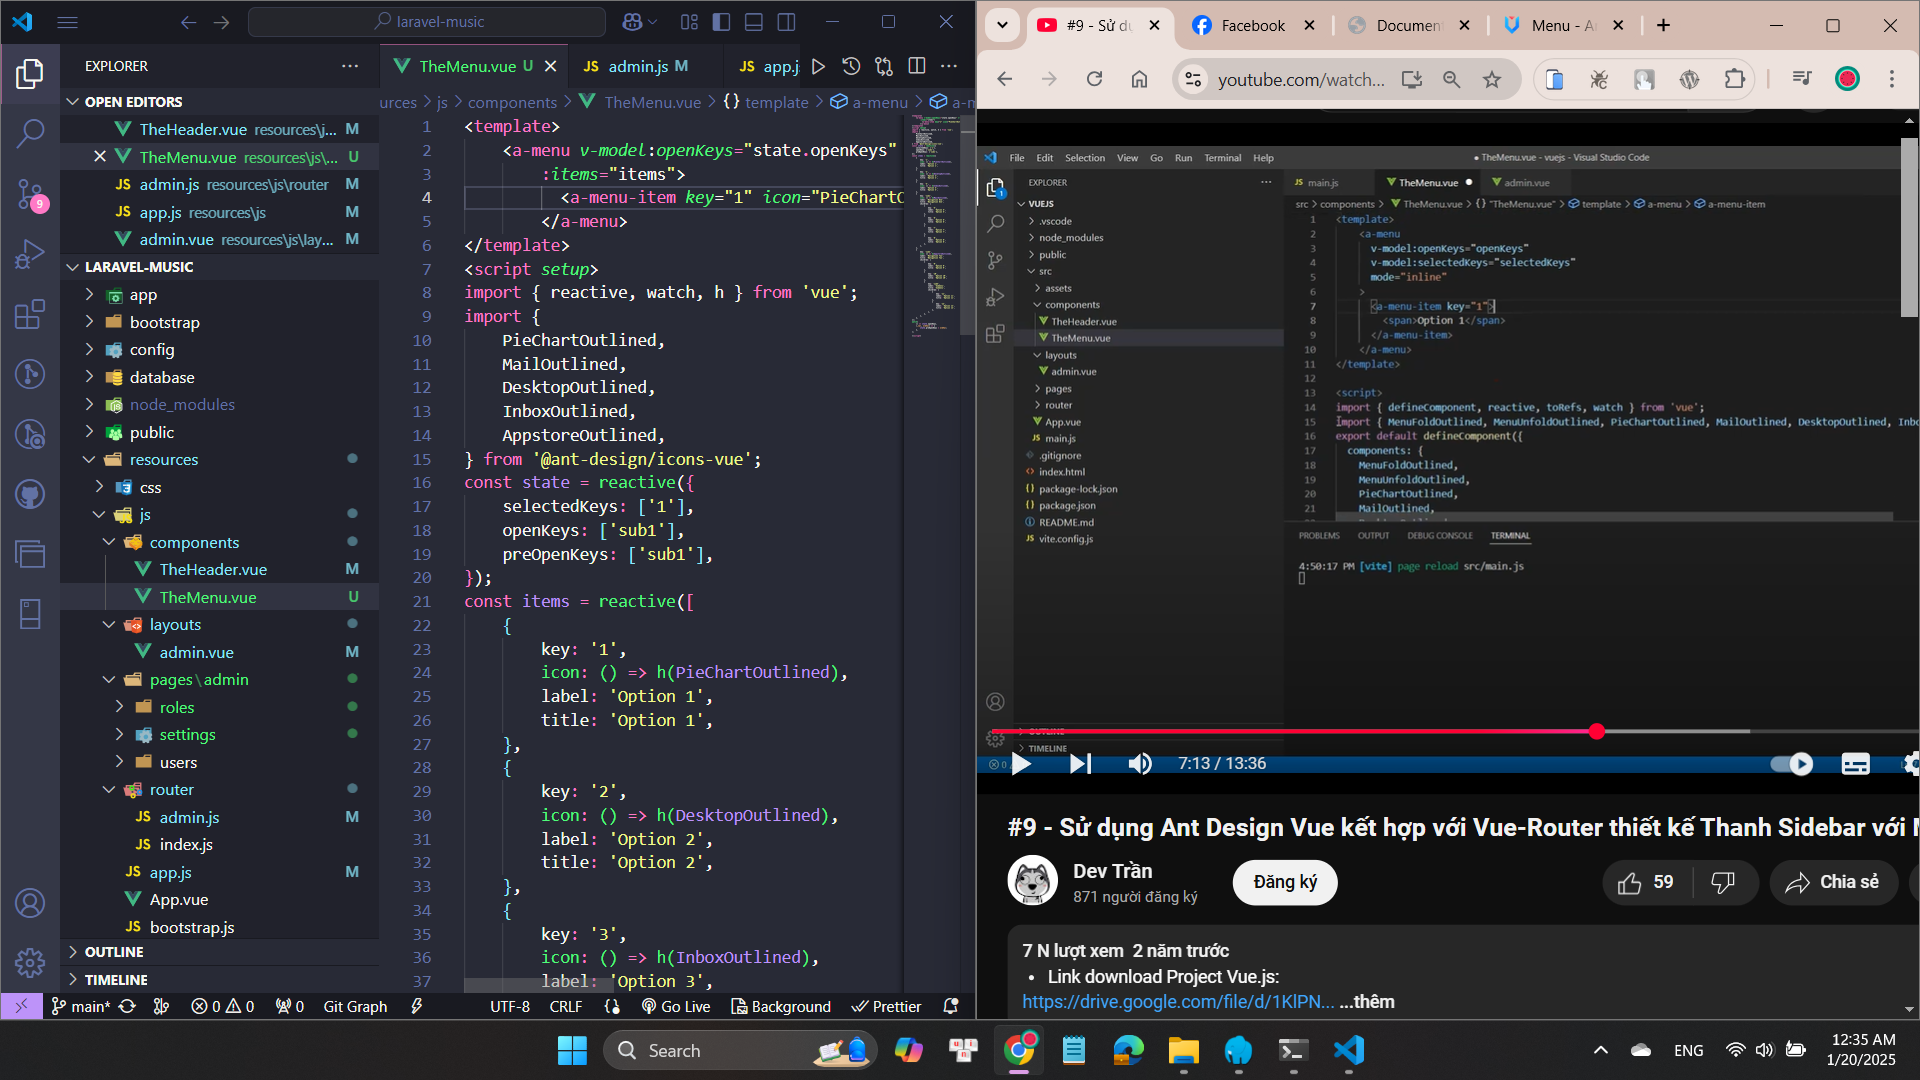This screenshot has height=1080, width=1920.
Task: Mute the YouTube video volume
Action: pyautogui.click(x=1139, y=764)
